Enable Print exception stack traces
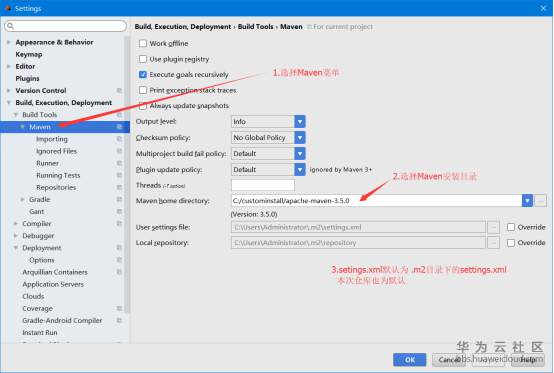 pyautogui.click(x=143, y=90)
